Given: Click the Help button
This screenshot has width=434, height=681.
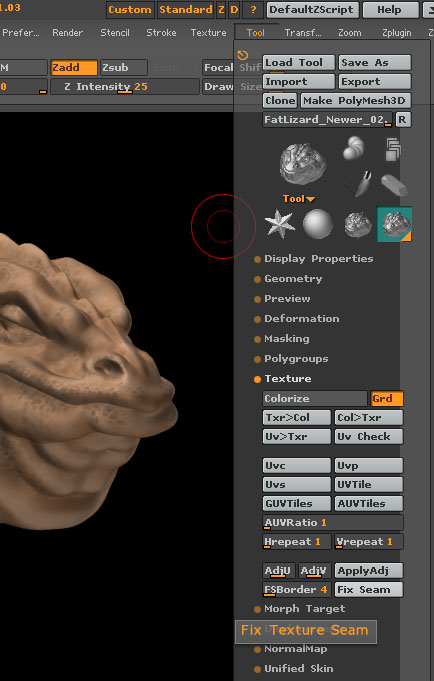Looking at the screenshot, I should pos(391,10).
